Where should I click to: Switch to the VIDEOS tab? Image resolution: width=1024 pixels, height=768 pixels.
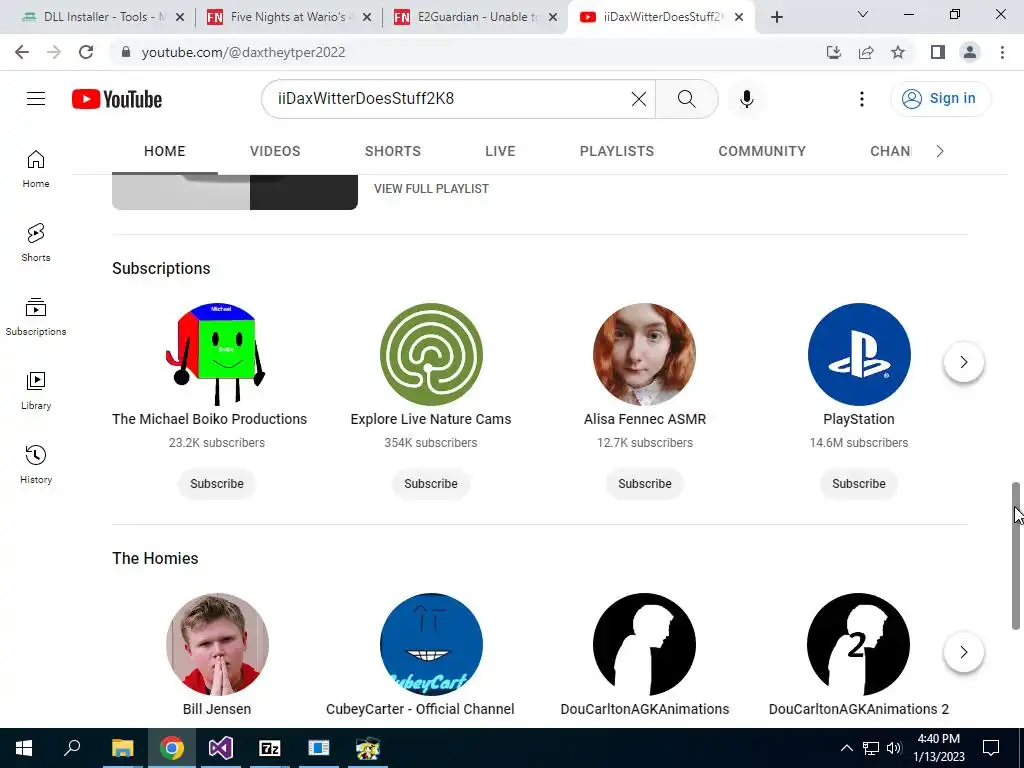click(x=275, y=152)
